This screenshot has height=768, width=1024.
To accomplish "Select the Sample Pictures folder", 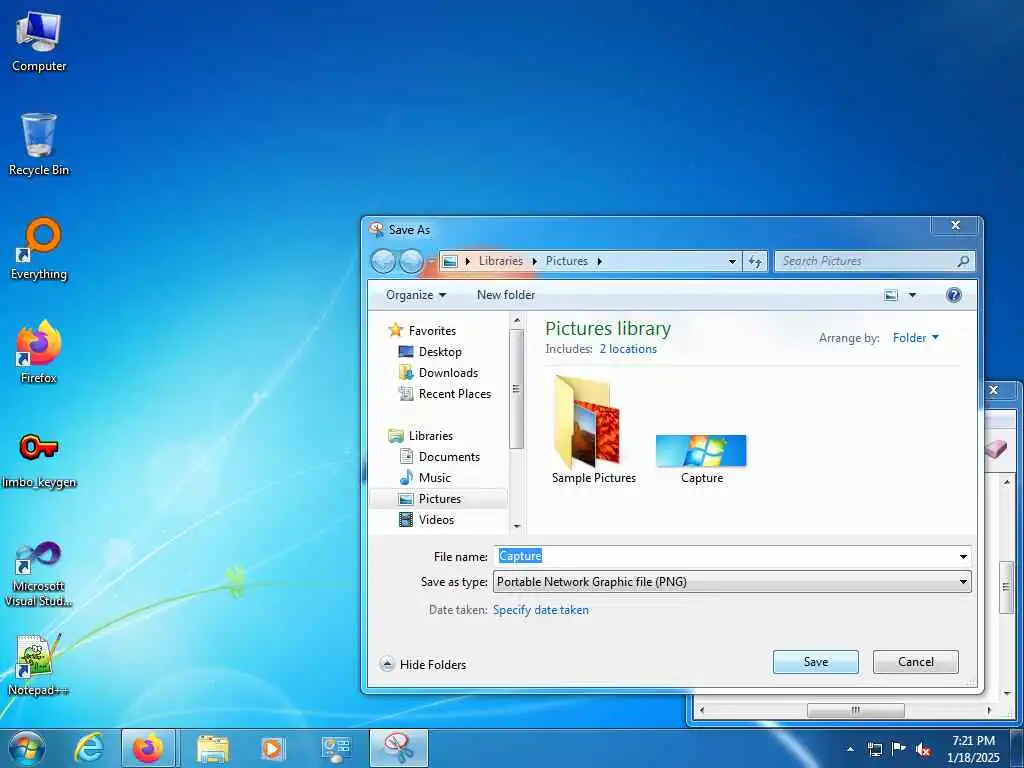I will click(593, 430).
